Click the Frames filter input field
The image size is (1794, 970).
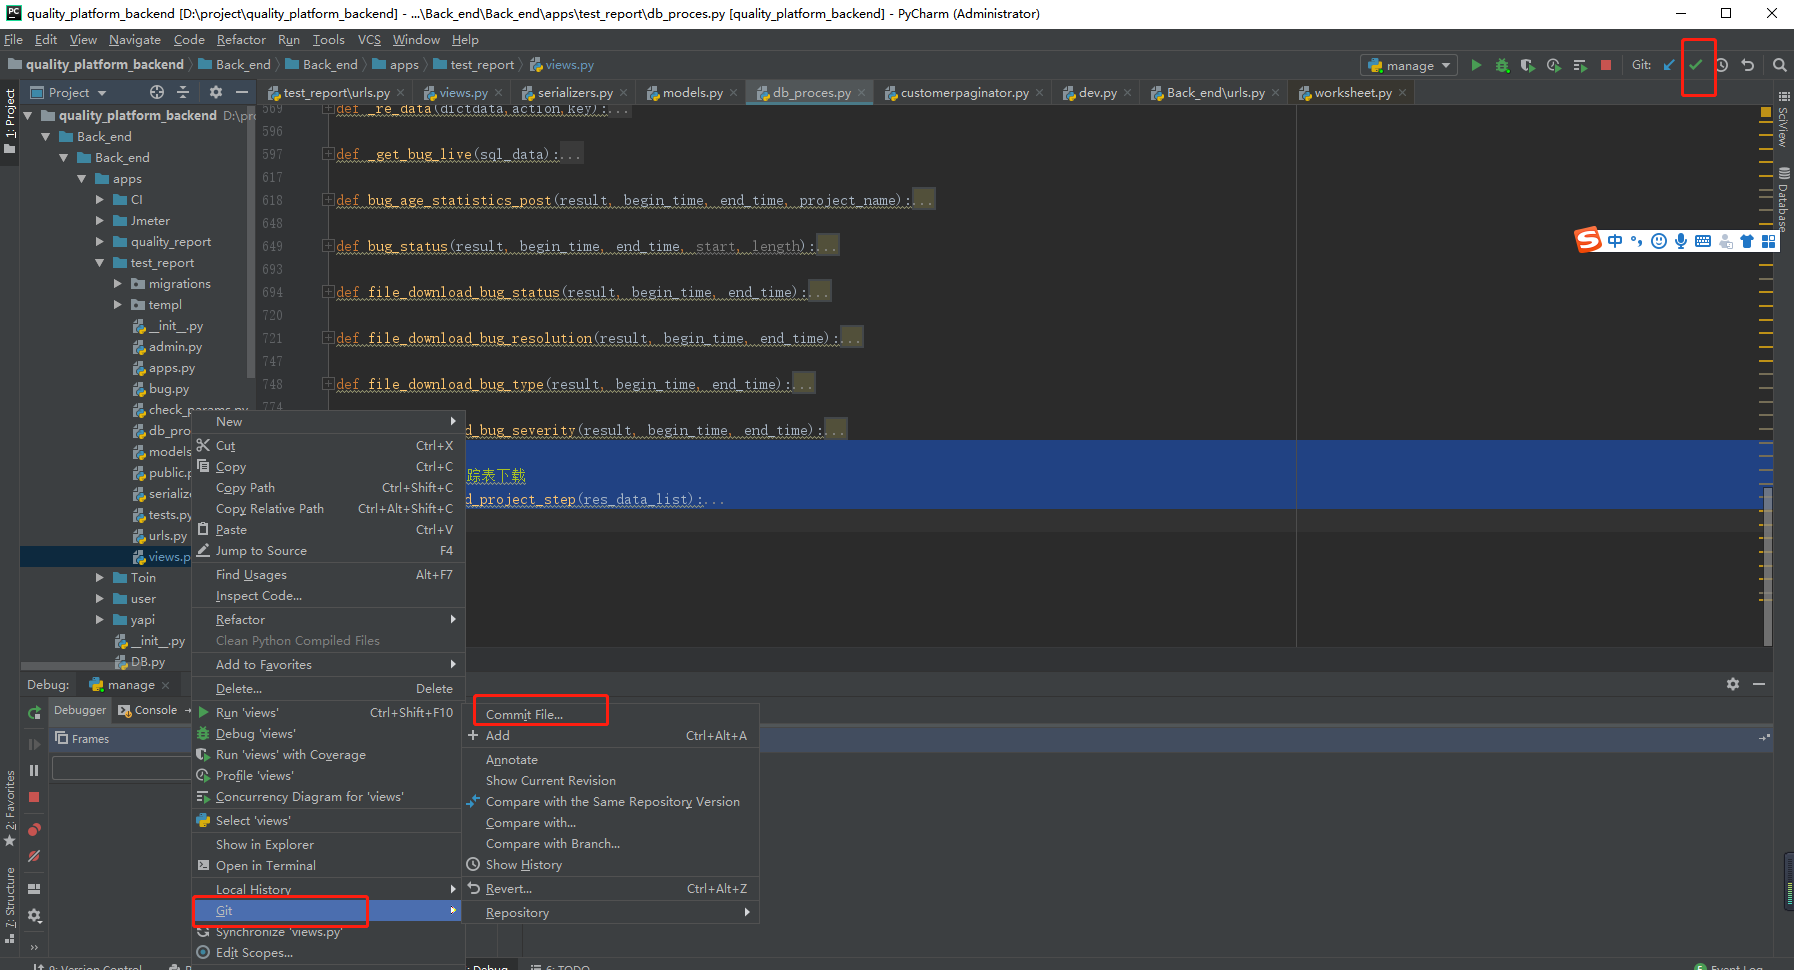(121, 767)
